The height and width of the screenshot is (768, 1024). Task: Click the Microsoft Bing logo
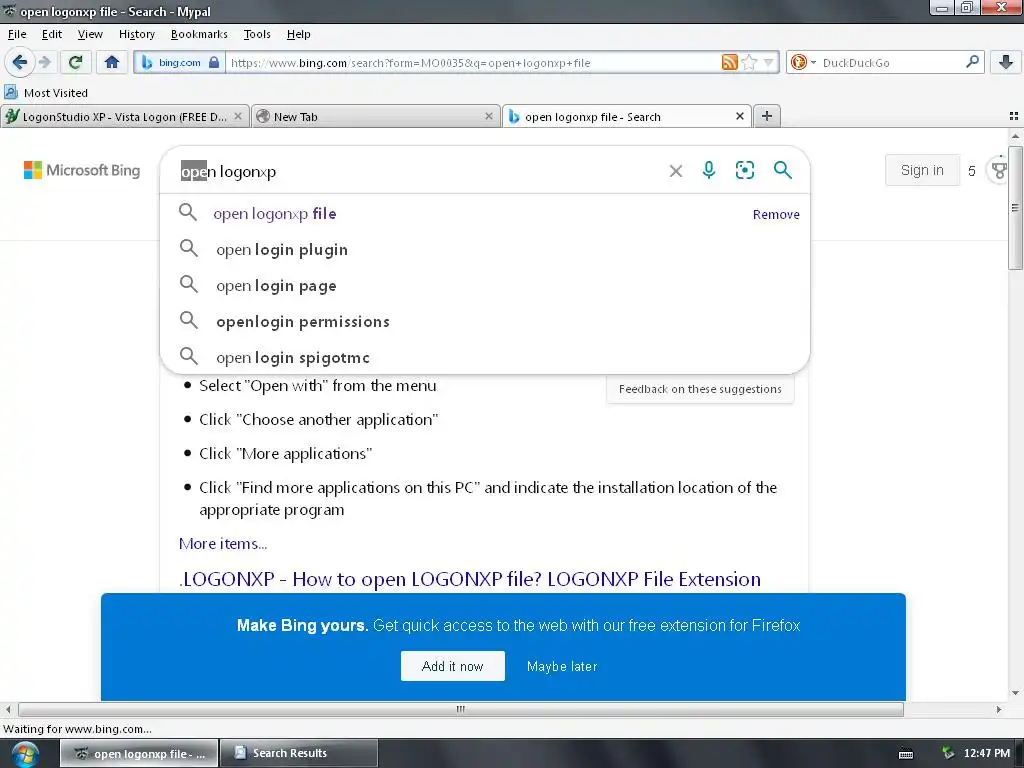(82, 170)
